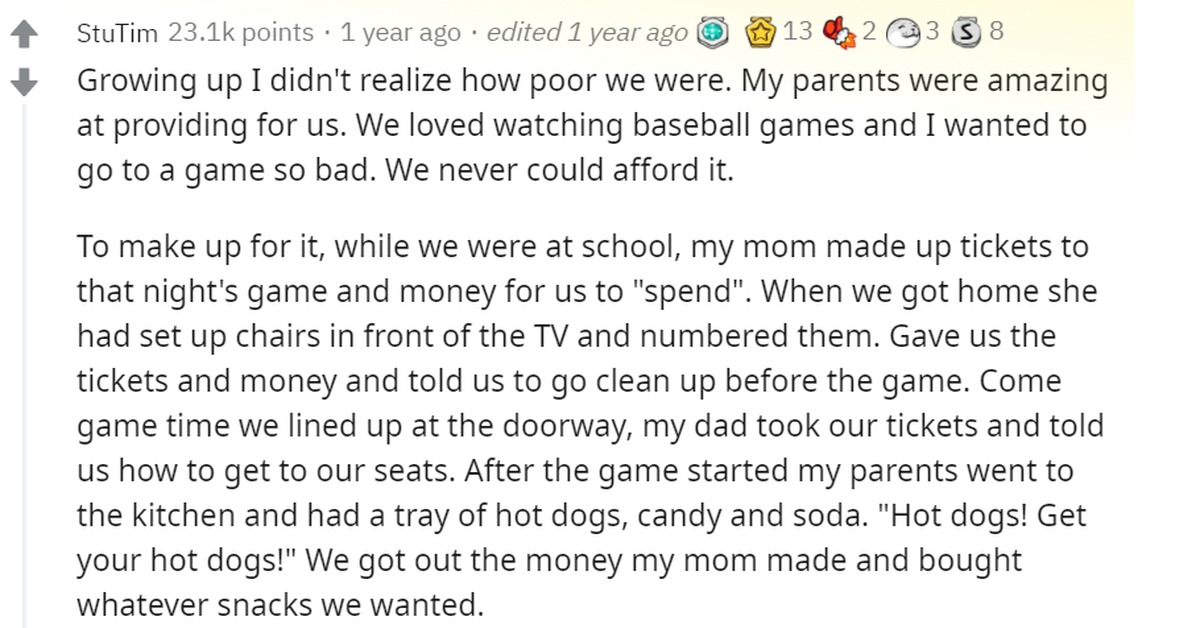Image resolution: width=1200 pixels, height=628 pixels.
Task: Click the rocket award icon
Action: [x=838, y=32]
